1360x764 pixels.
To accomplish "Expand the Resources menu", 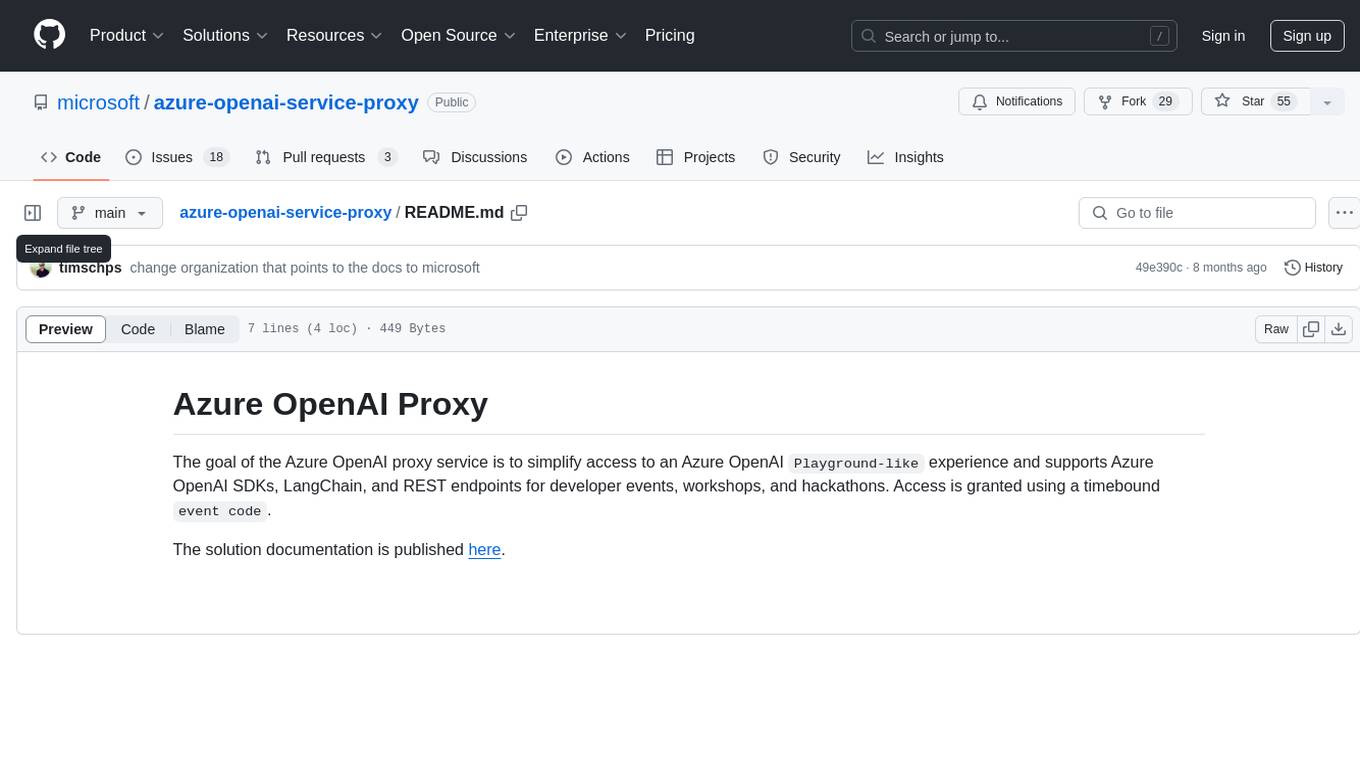I will (334, 35).
